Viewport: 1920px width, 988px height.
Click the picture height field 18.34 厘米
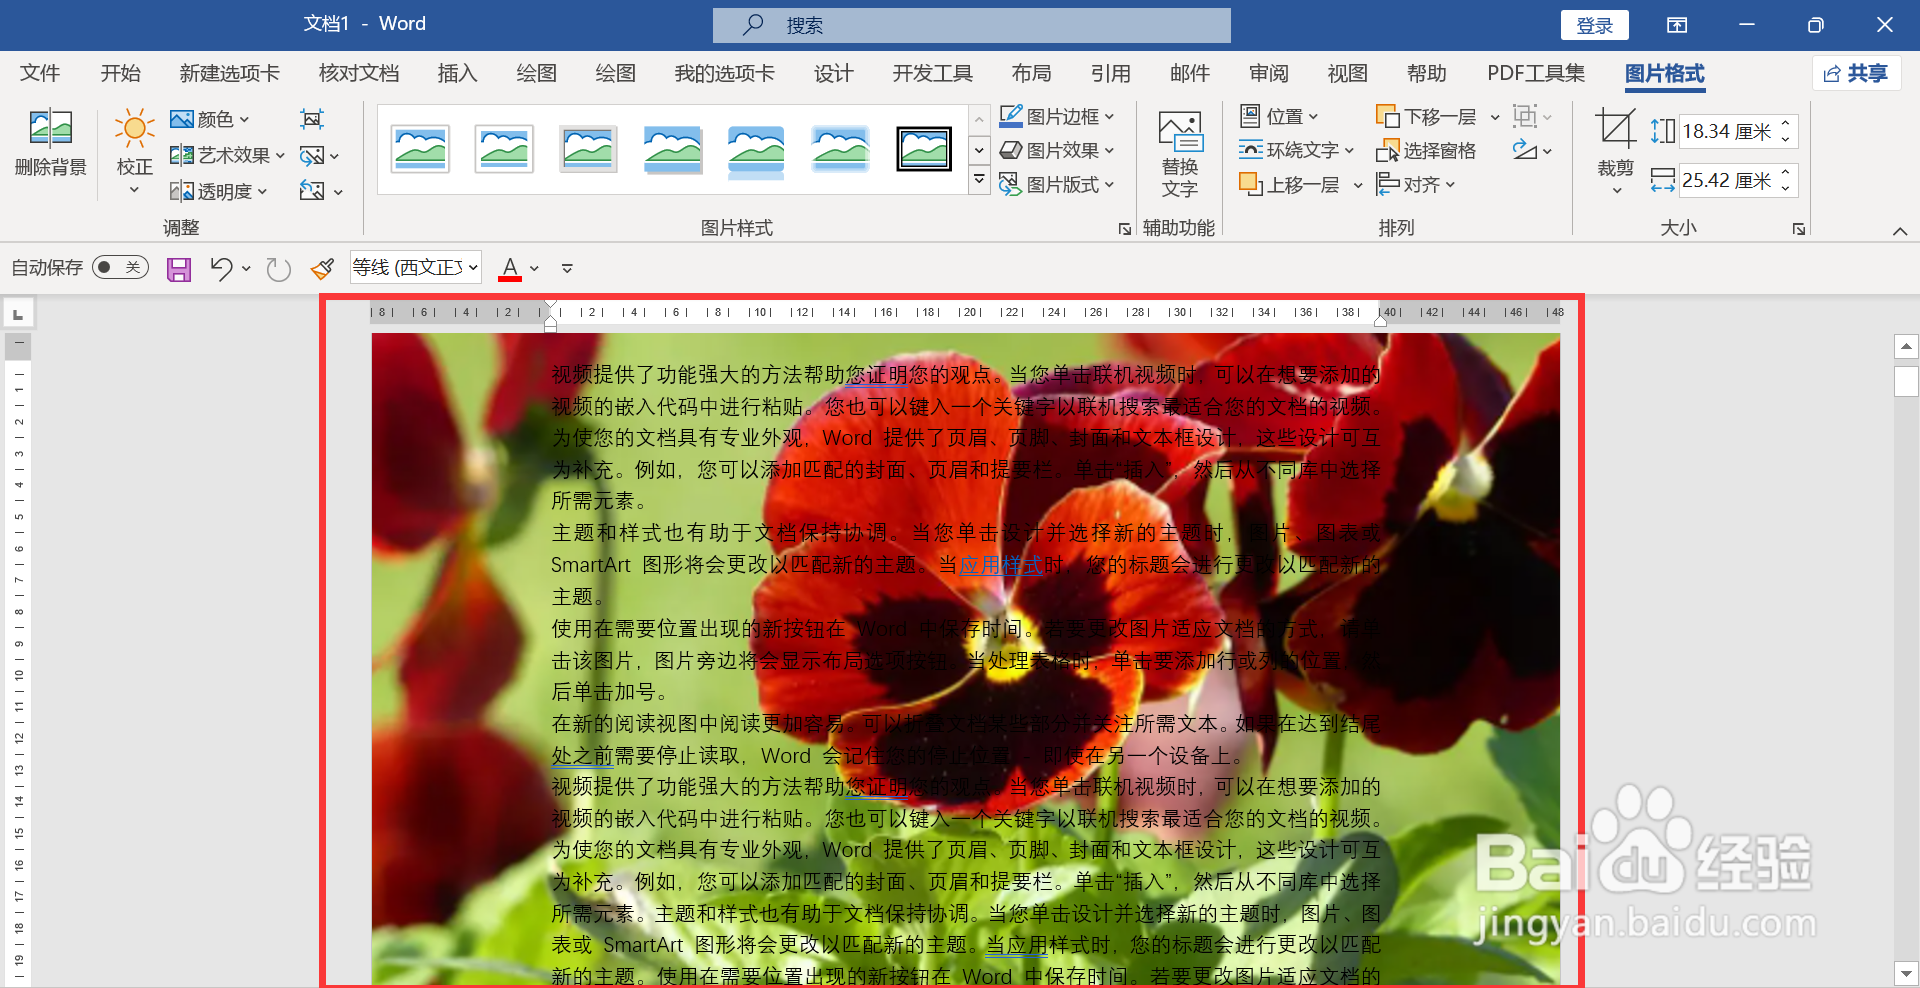[1727, 131]
